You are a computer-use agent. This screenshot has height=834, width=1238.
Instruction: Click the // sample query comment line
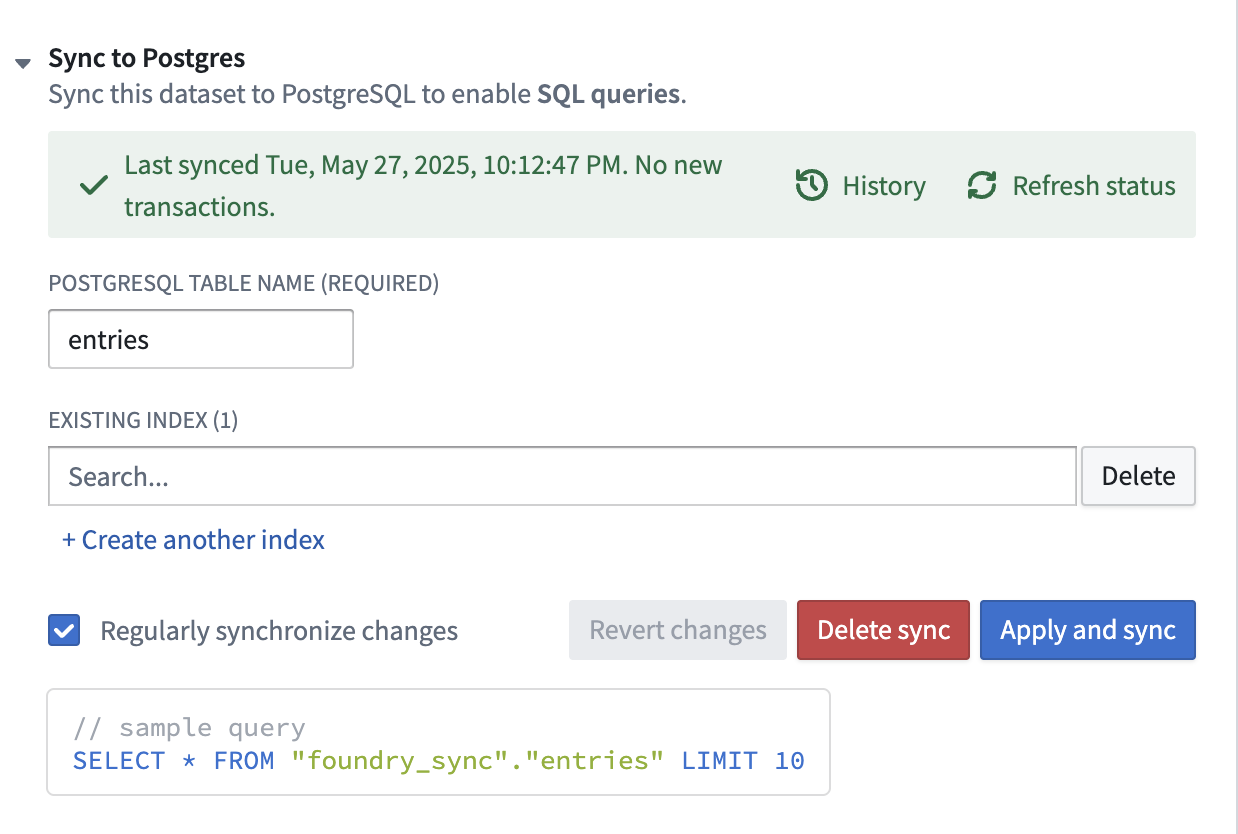click(189, 728)
